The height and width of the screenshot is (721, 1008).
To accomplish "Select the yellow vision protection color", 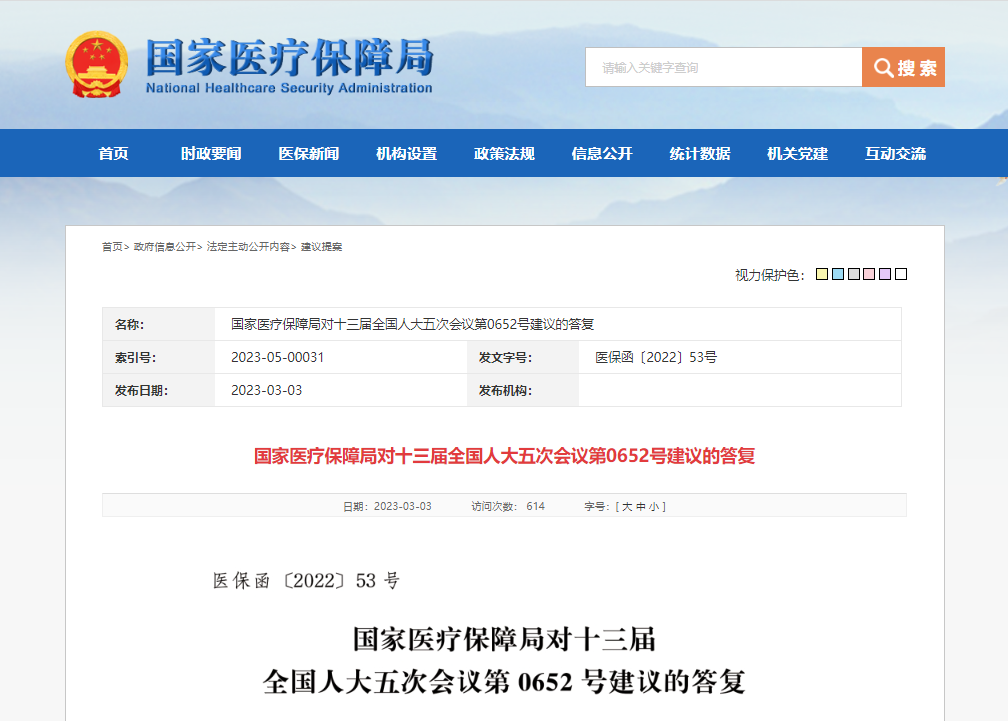I will (821, 274).
